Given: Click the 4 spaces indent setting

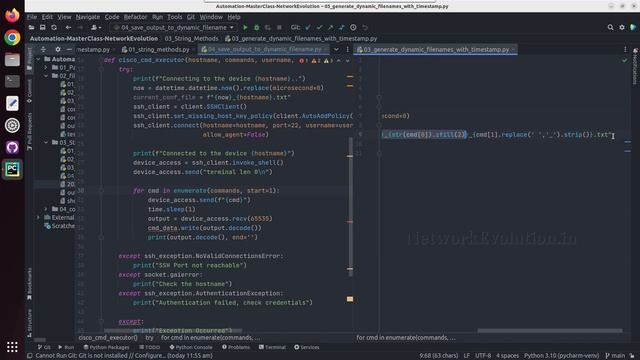Looking at the screenshot, I should [507, 356].
